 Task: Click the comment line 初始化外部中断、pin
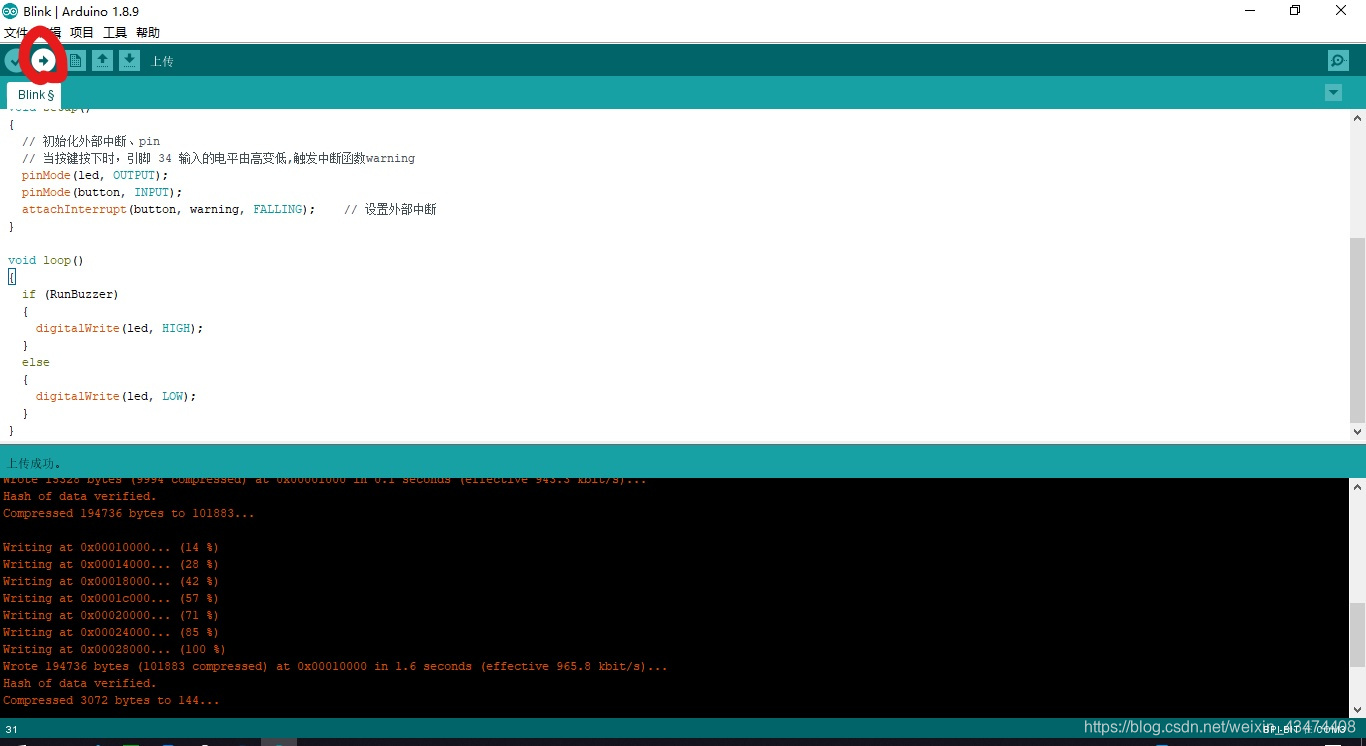(91, 141)
